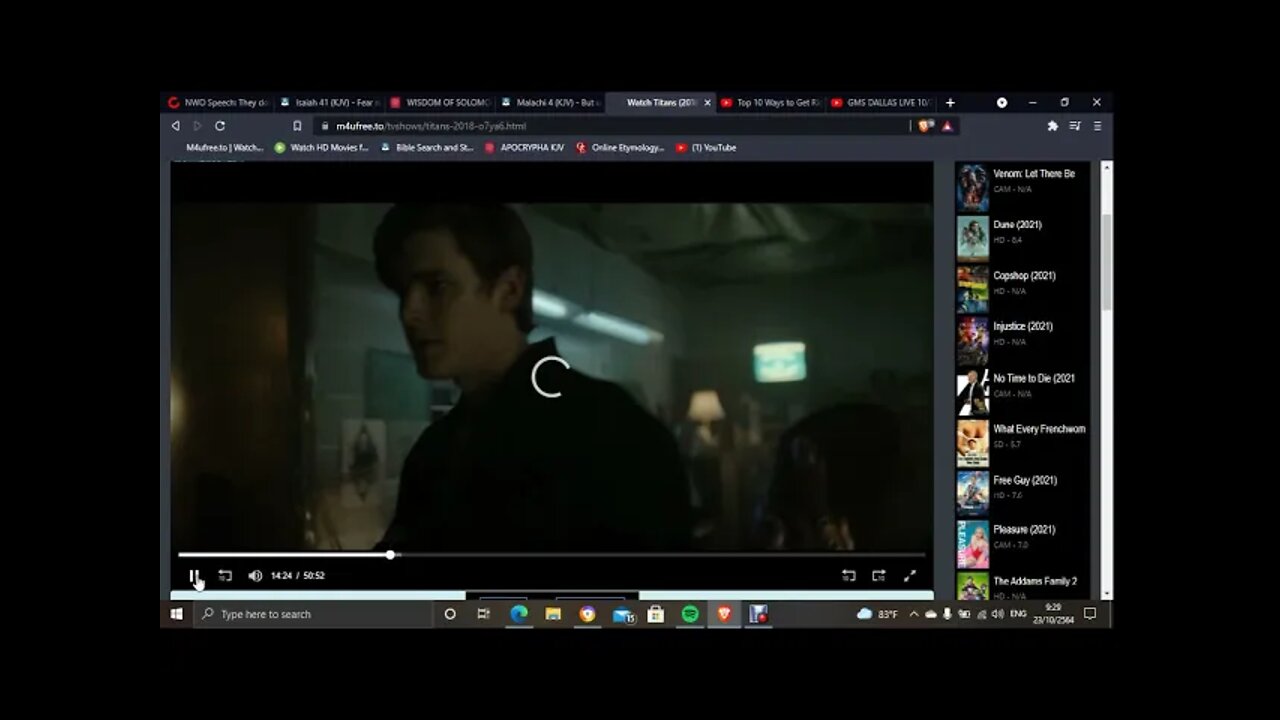The width and height of the screenshot is (1280, 720).
Task: Open Venom: Let There Be movie title
Action: pyautogui.click(x=1034, y=174)
